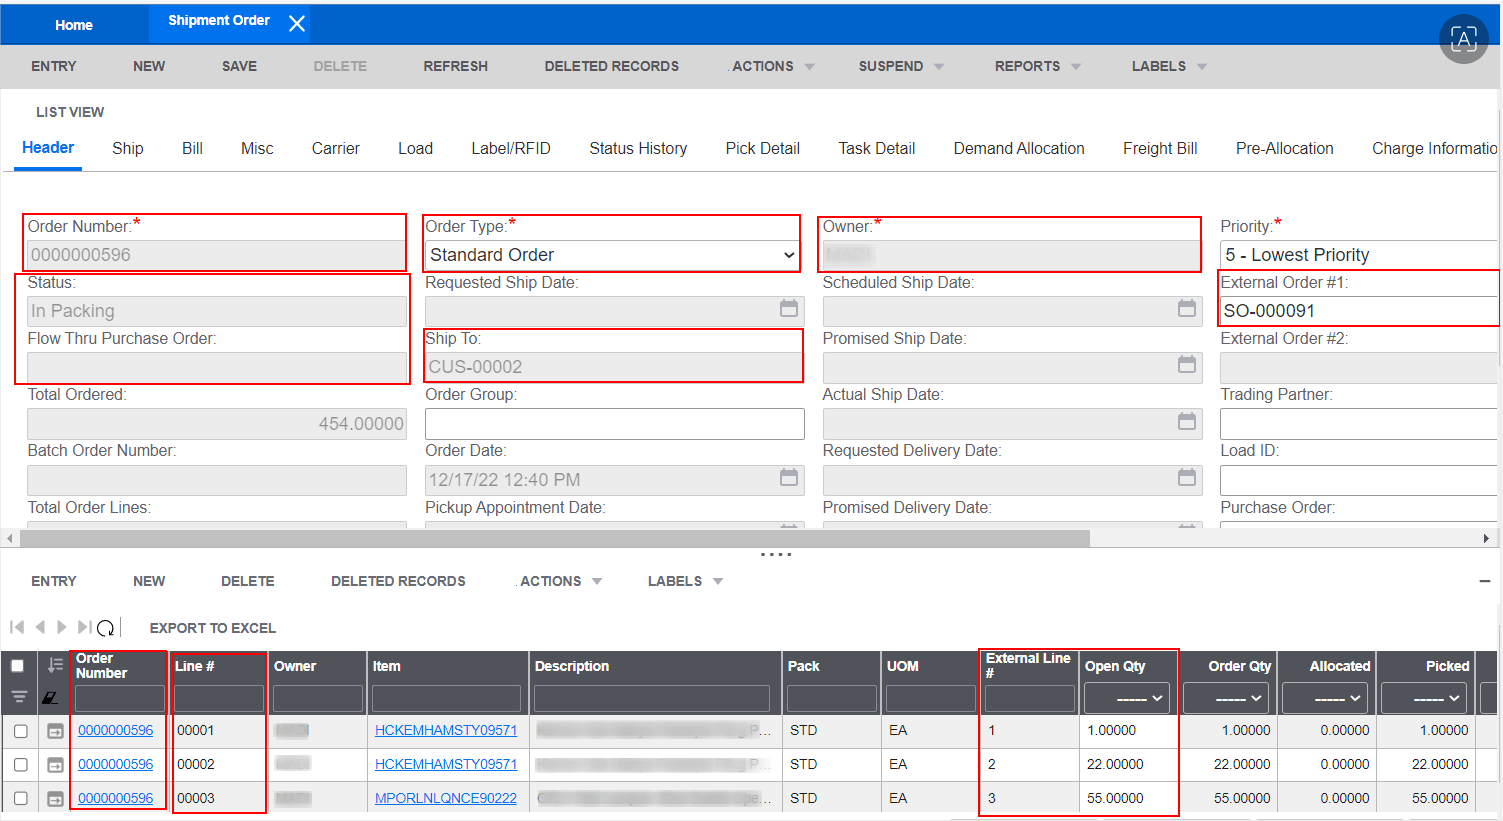Open calendar picker for Requested Ship Date

pyautogui.click(x=788, y=310)
